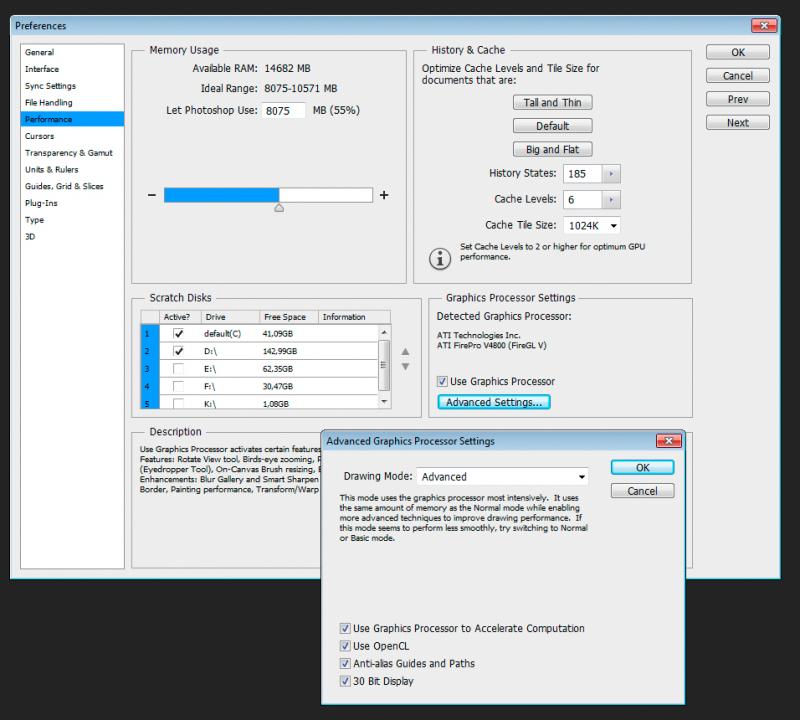800x720 pixels.
Task: Open the Cache Tile Size dropdown
Action: tap(592, 226)
